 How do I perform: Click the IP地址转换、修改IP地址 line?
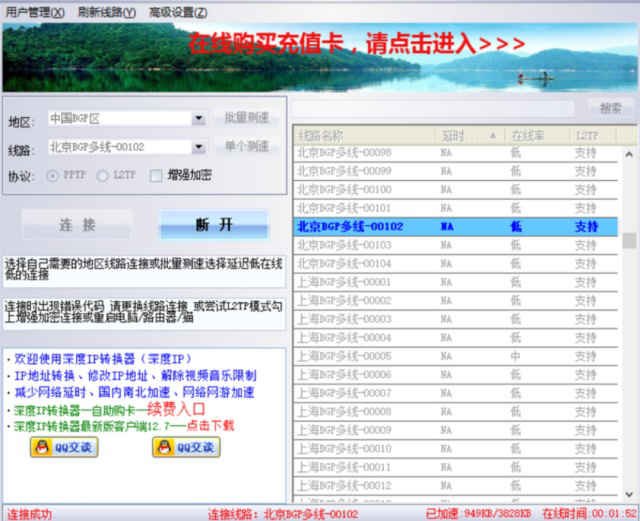[x=135, y=376]
